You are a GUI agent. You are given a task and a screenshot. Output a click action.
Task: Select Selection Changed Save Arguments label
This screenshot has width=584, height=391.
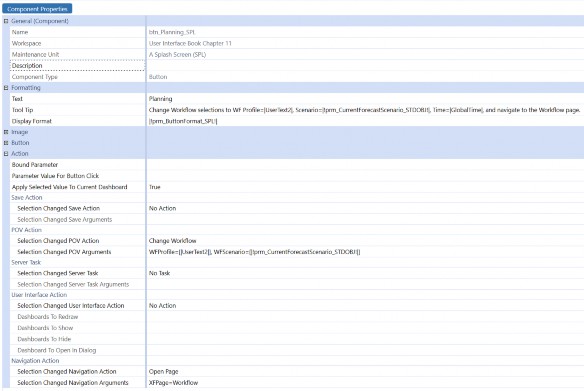click(64, 220)
